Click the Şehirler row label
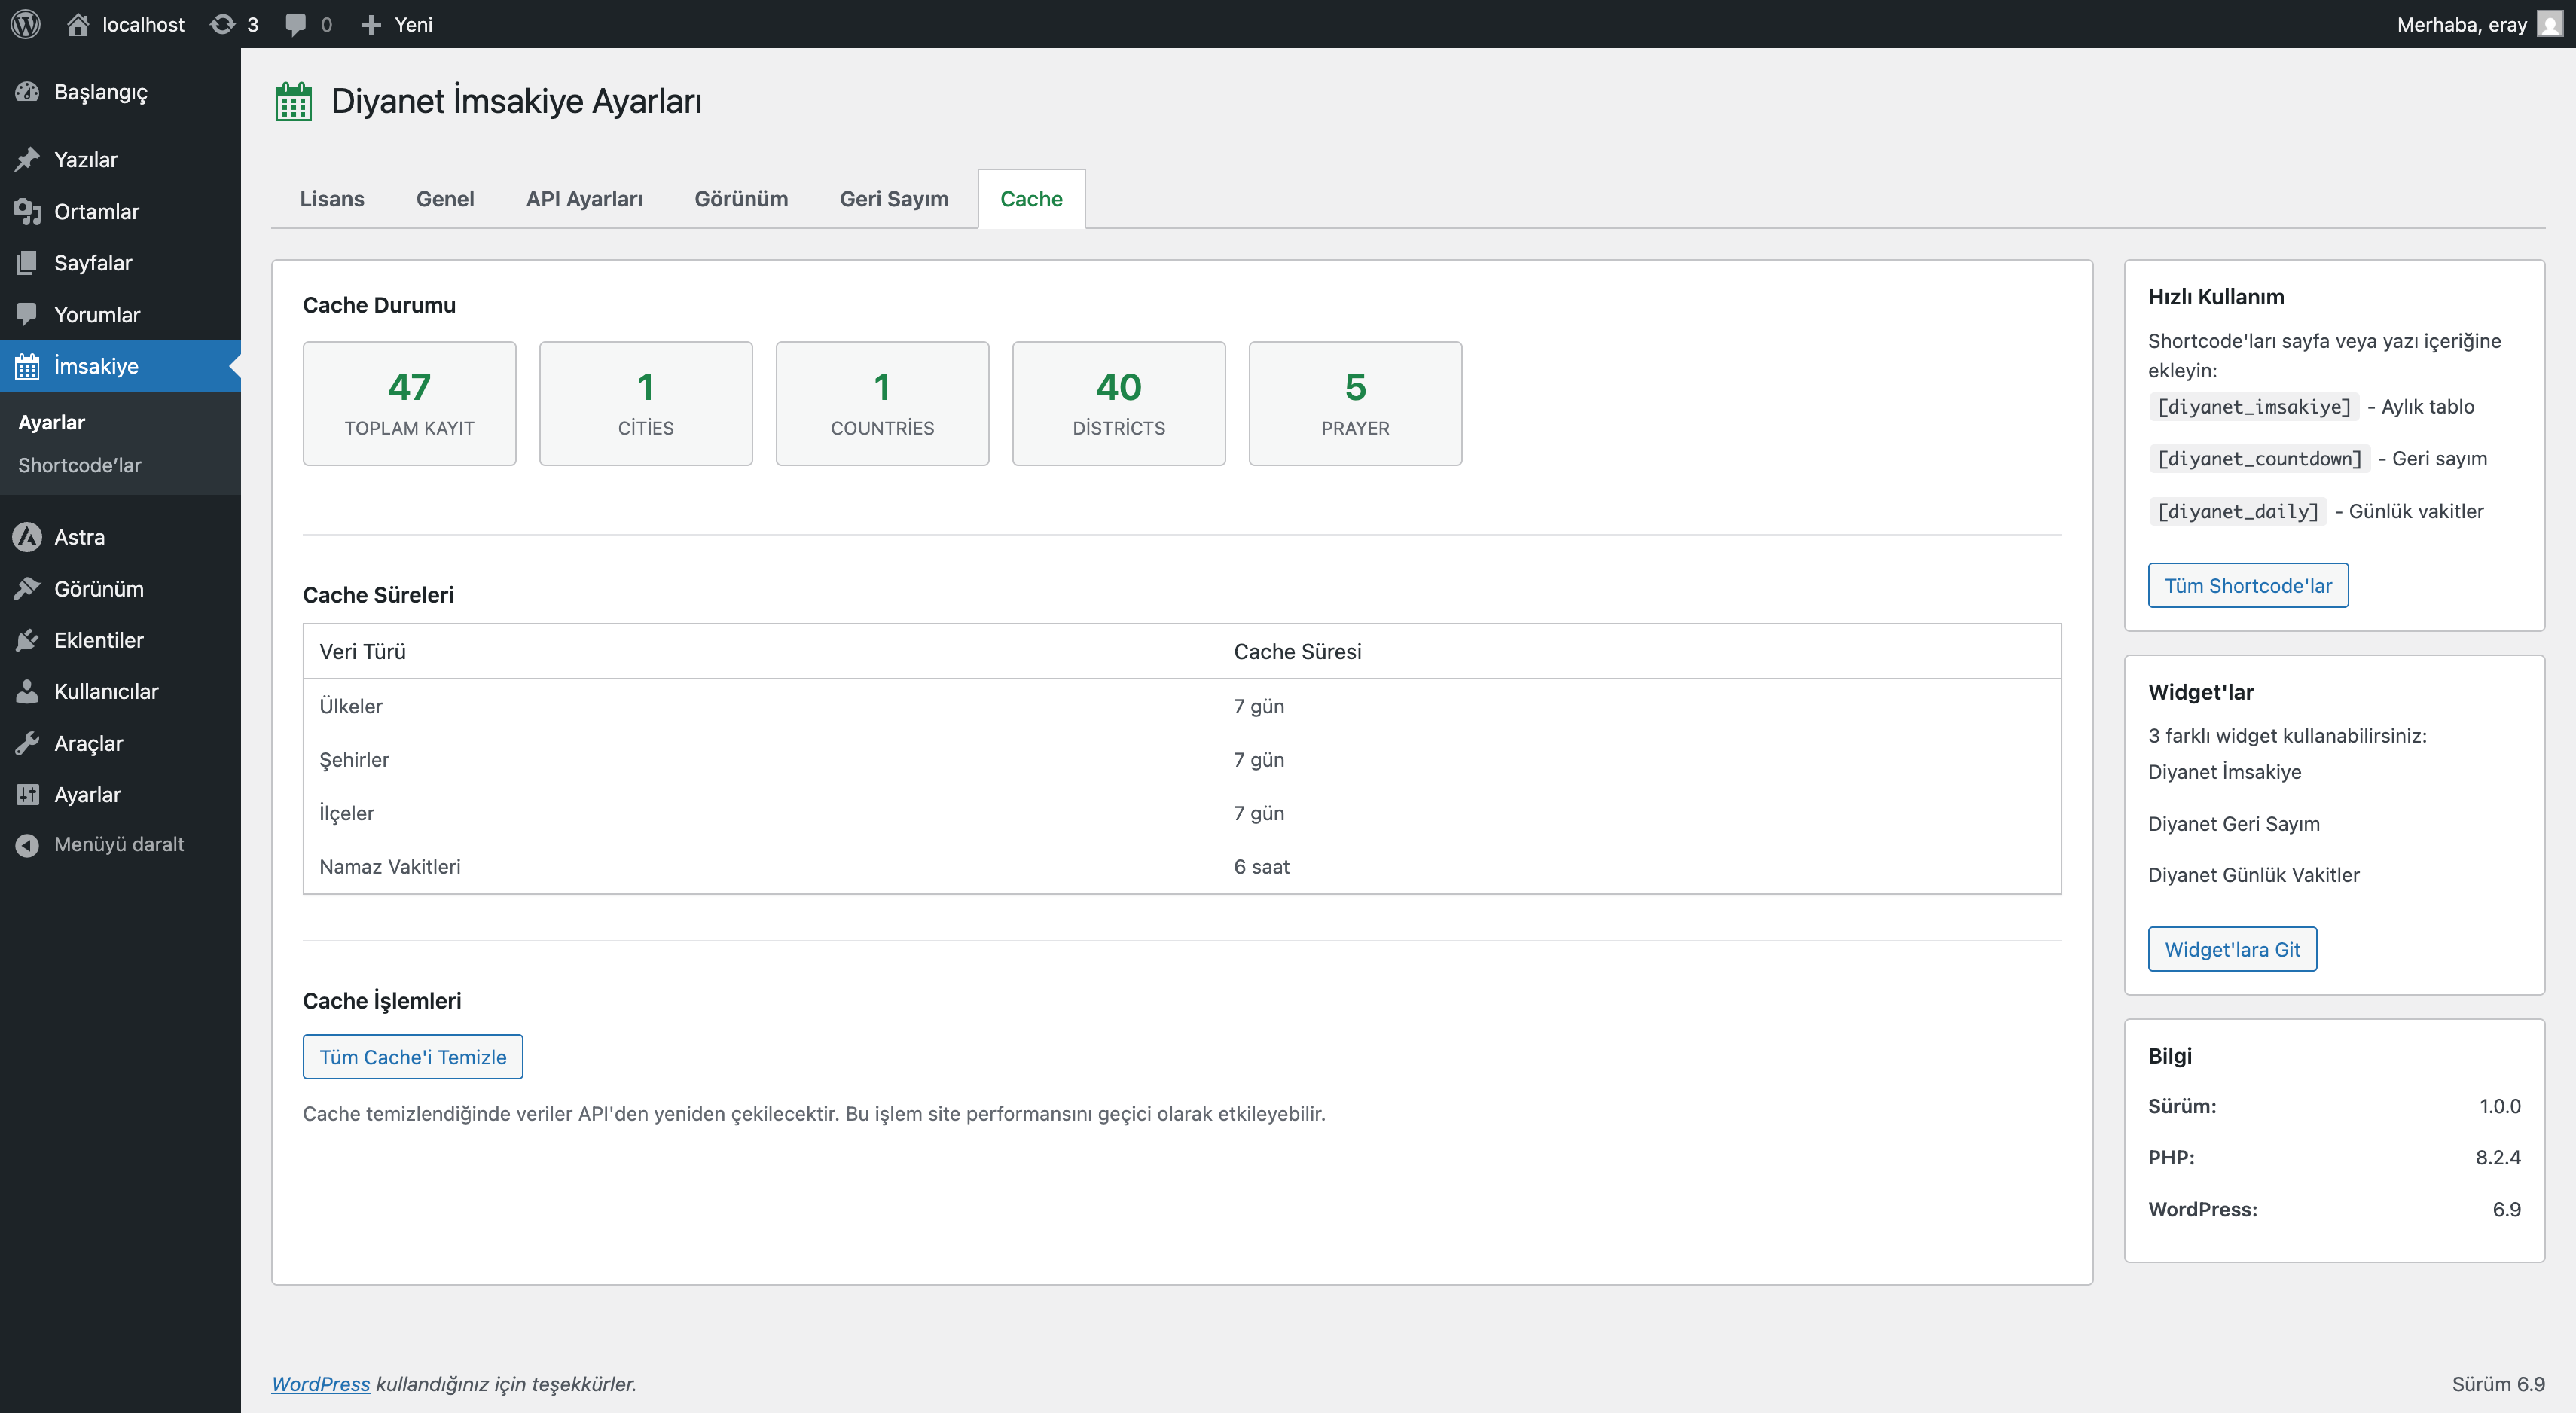The width and height of the screenshot is (2576, 1413). click(x=354, y=760)
